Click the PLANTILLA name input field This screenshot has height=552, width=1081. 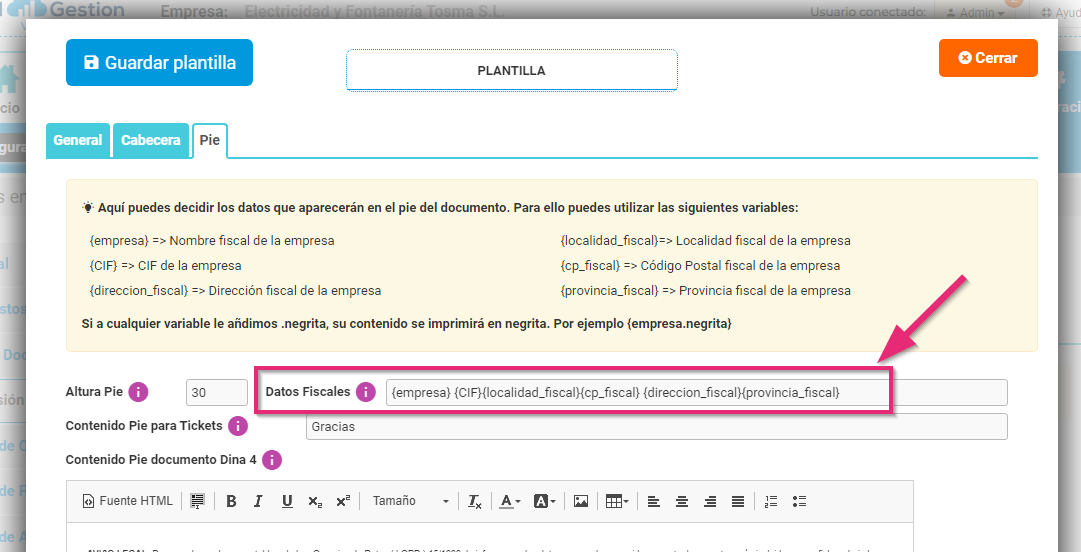(x=512, y=70)
